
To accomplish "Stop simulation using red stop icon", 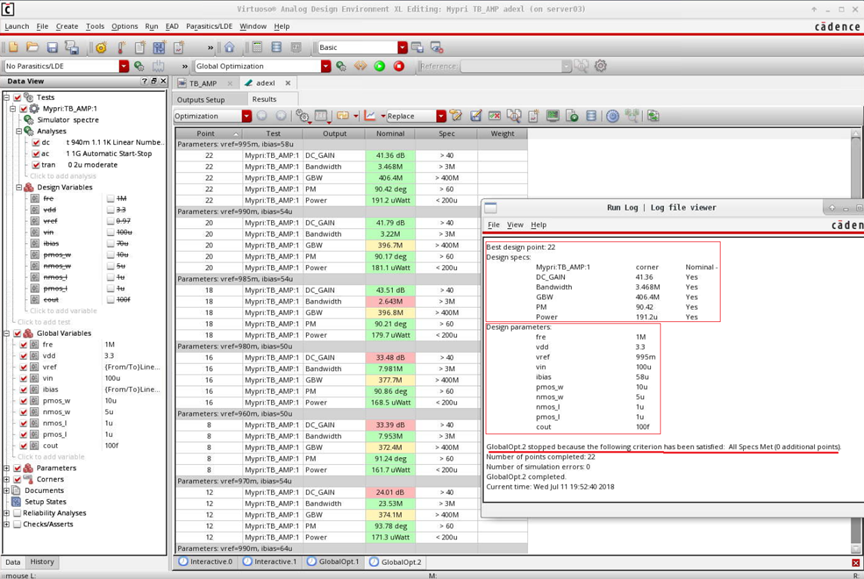I will pos(398,64).
